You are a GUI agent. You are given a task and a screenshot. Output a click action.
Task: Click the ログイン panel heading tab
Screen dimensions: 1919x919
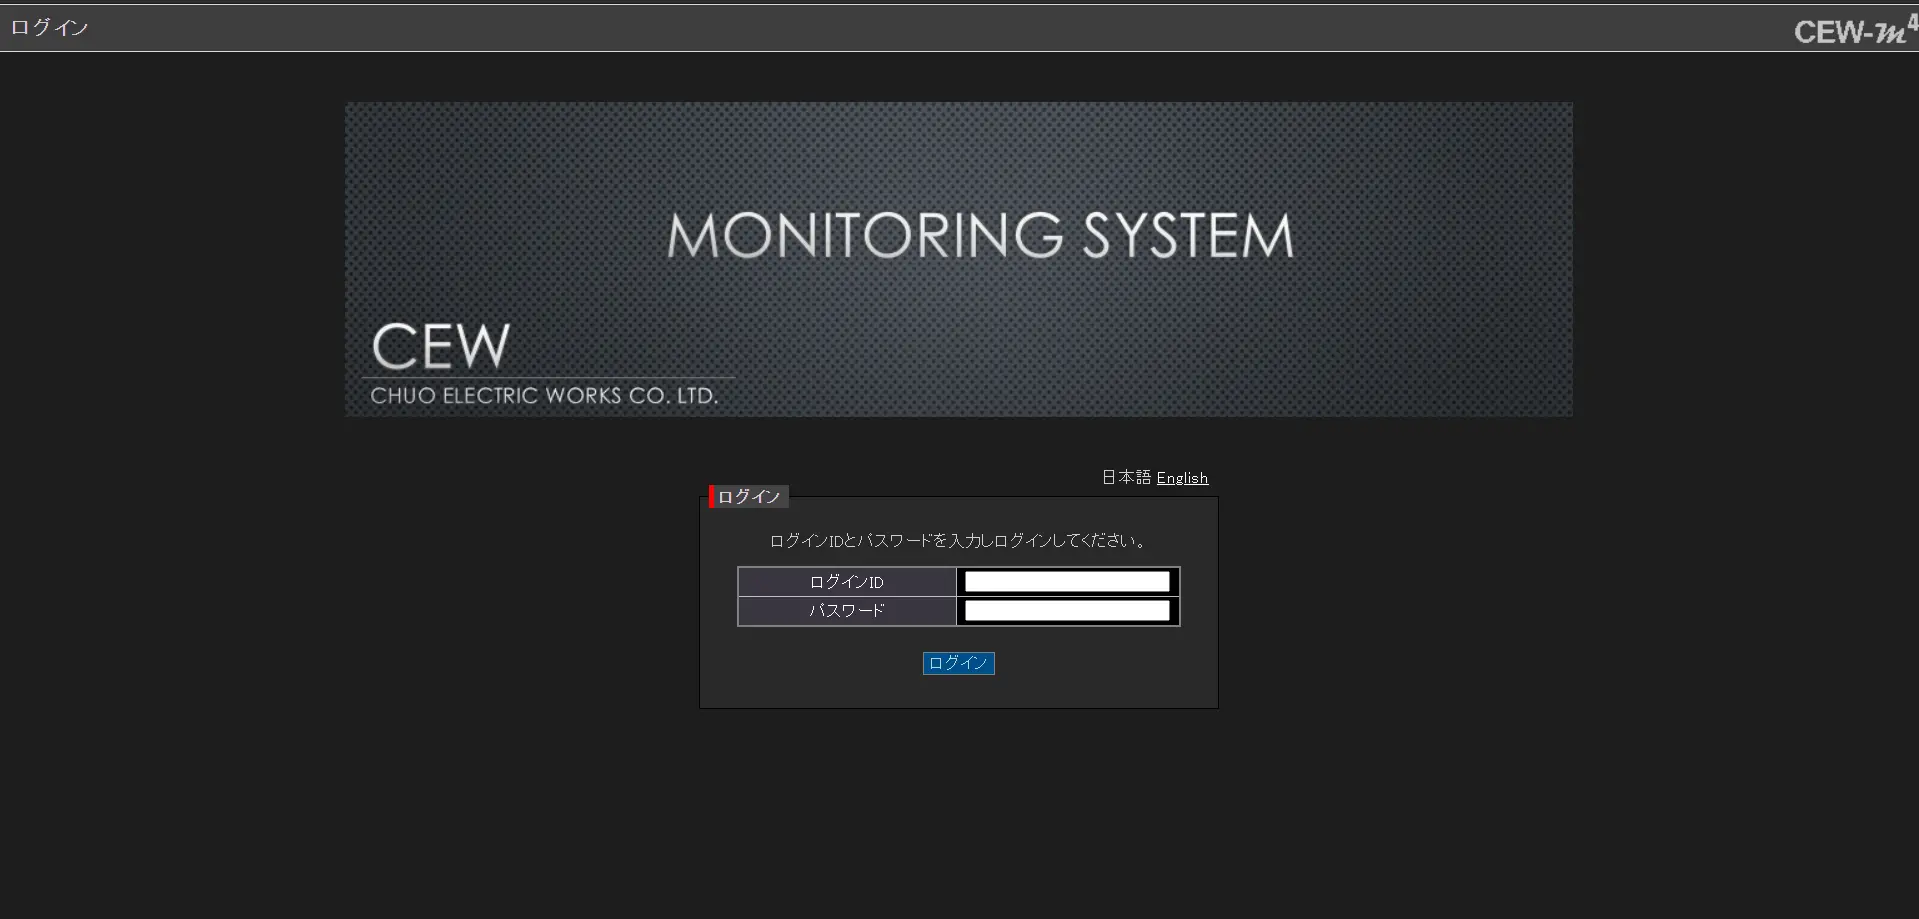point(749,497)
